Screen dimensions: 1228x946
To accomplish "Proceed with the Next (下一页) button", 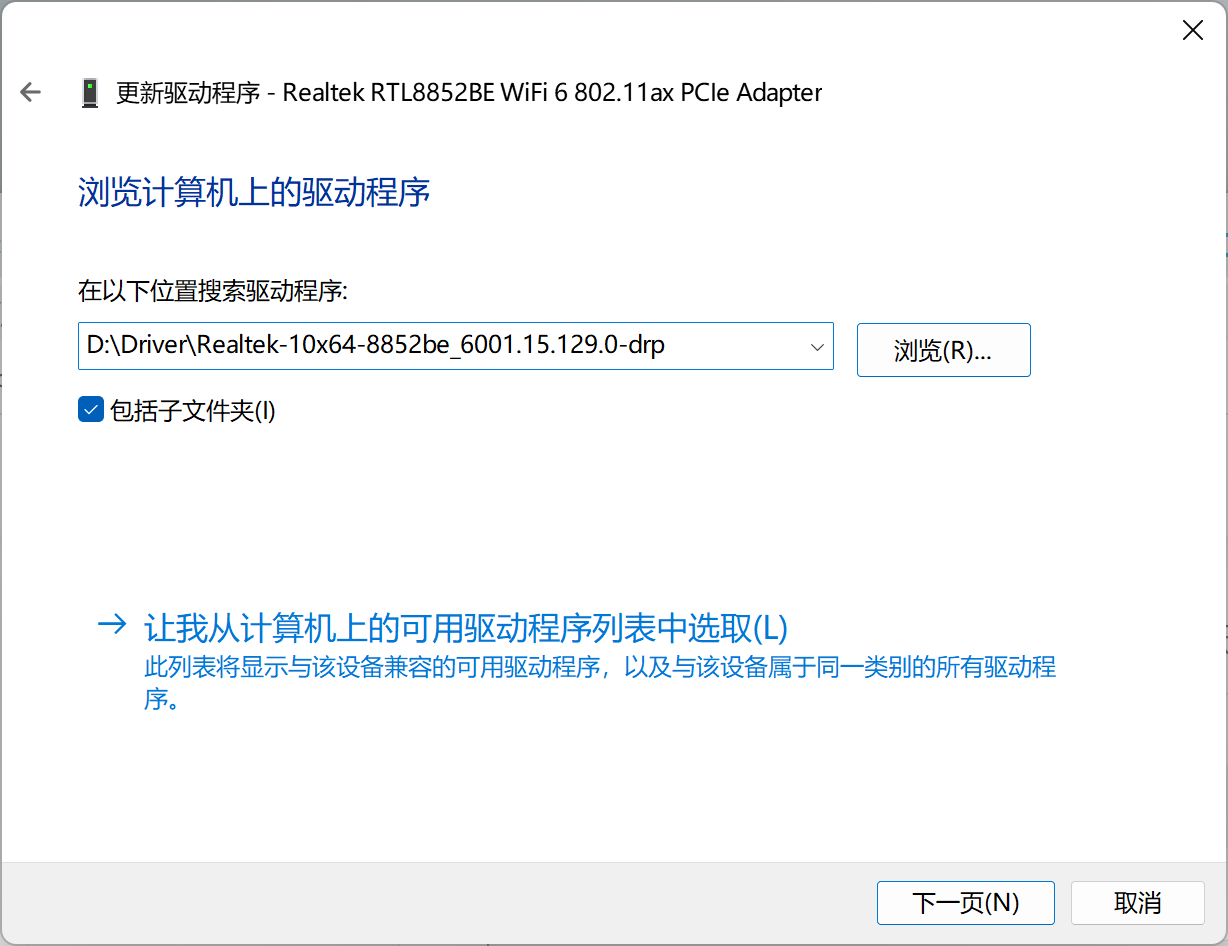I will click(965, 903).
